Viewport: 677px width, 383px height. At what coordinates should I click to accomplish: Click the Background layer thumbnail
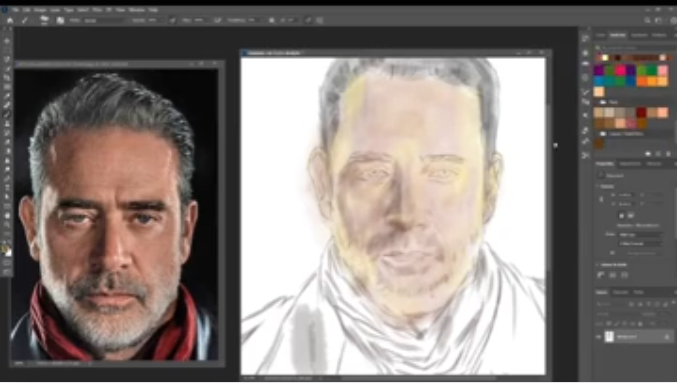coord(609,337)
